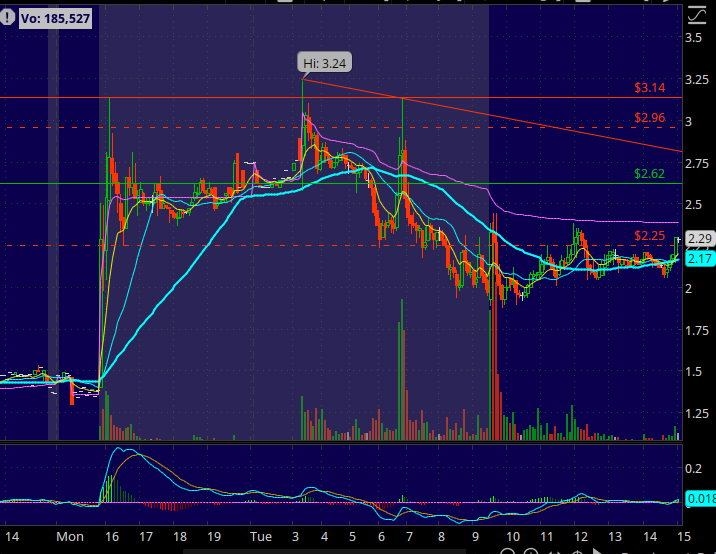Click the 2.29 last price tag
The height and width of the screenshot is (554, 716).
click(699, 239)
